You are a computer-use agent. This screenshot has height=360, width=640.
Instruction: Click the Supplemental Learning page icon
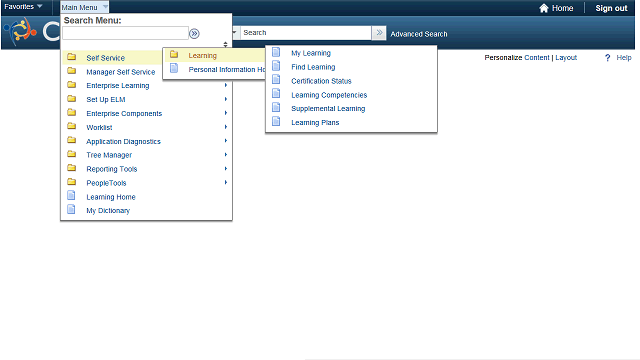click(276, 107)
